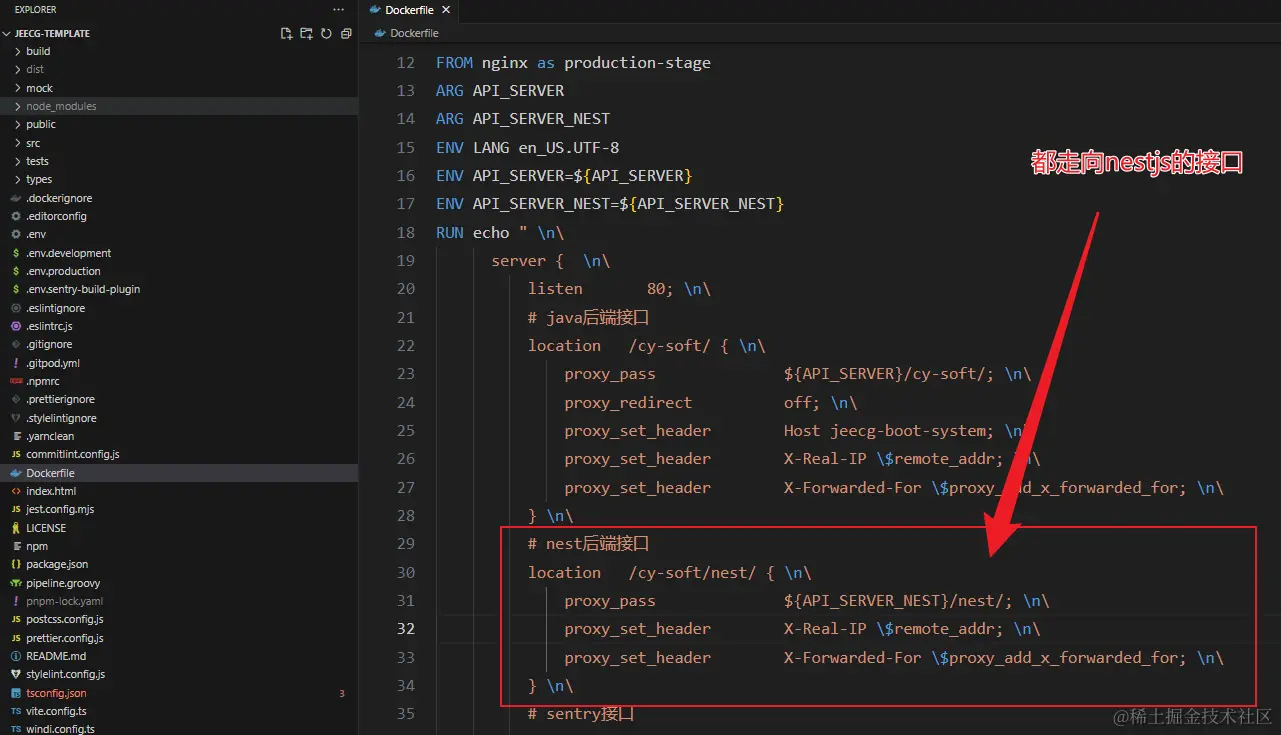Open the .dockerignore file
The width and height of the screenshot is (1281, 735).
(179, 198)
